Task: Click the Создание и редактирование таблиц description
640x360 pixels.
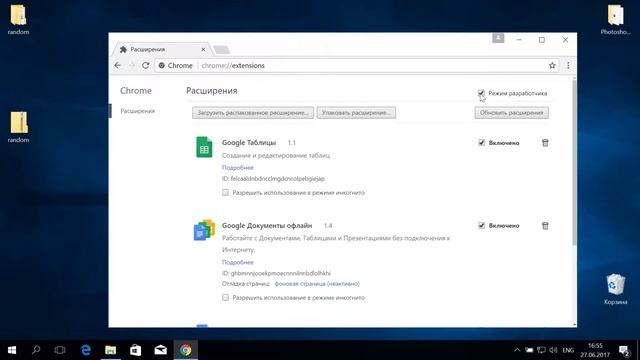Action: (x=276, y=156)
